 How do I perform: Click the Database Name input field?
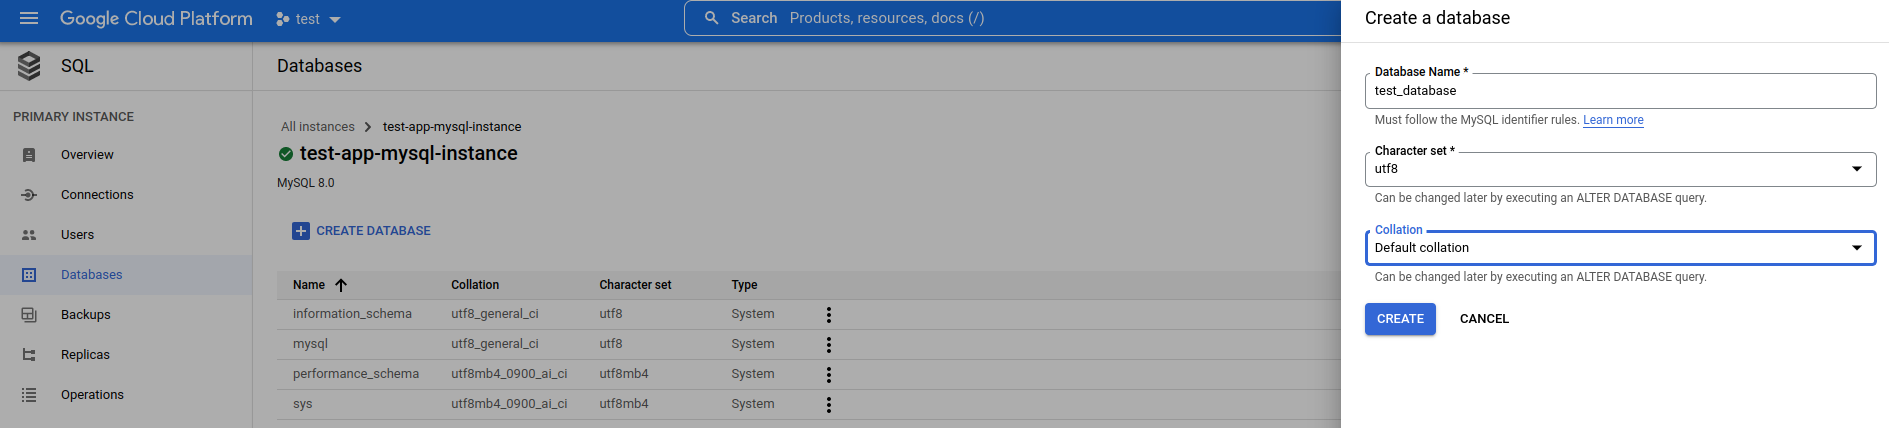[x=1620, y=91]
